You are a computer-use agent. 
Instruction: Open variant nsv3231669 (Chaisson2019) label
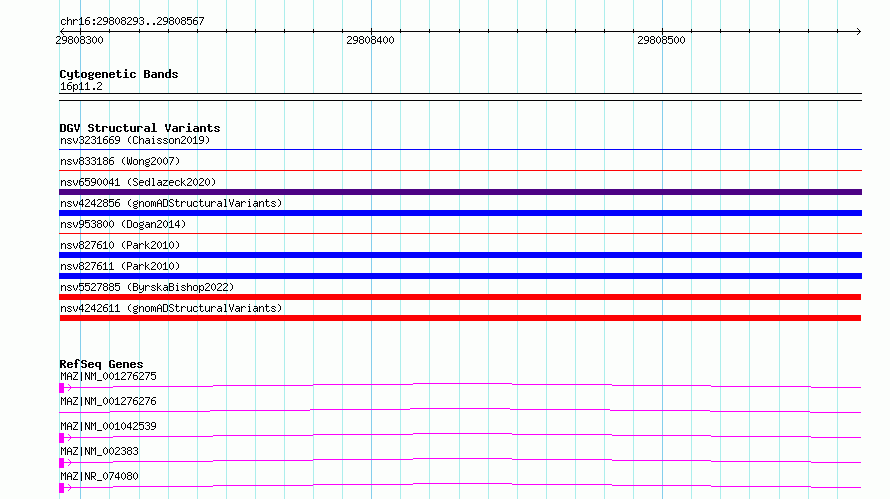point(135,140)
